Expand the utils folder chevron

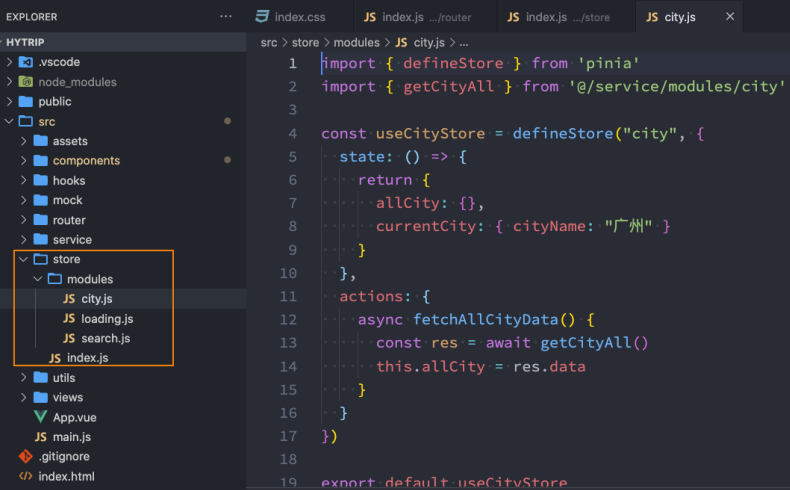[24, 378]
